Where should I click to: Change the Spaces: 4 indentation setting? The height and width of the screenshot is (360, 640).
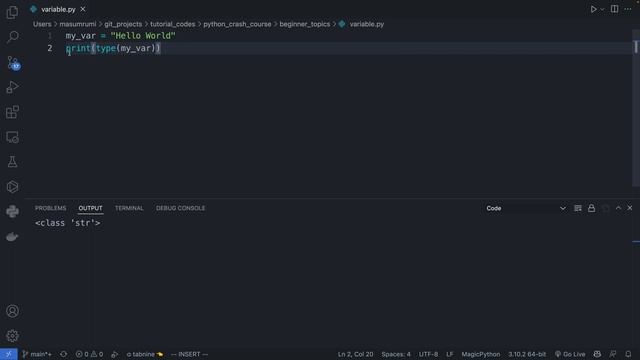(x=396, y=354)
